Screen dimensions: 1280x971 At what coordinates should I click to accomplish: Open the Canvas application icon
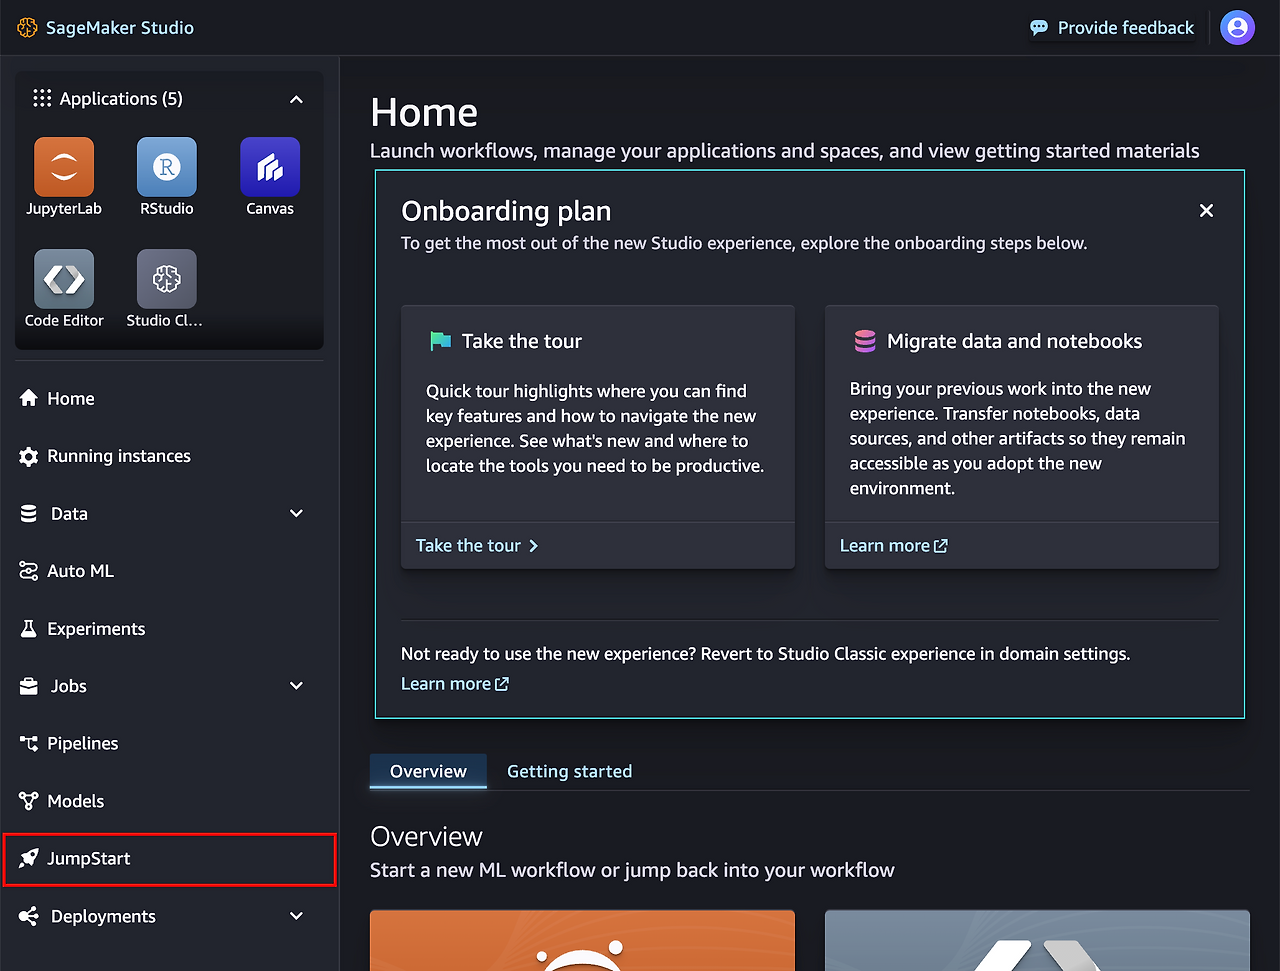coord(270,167)
